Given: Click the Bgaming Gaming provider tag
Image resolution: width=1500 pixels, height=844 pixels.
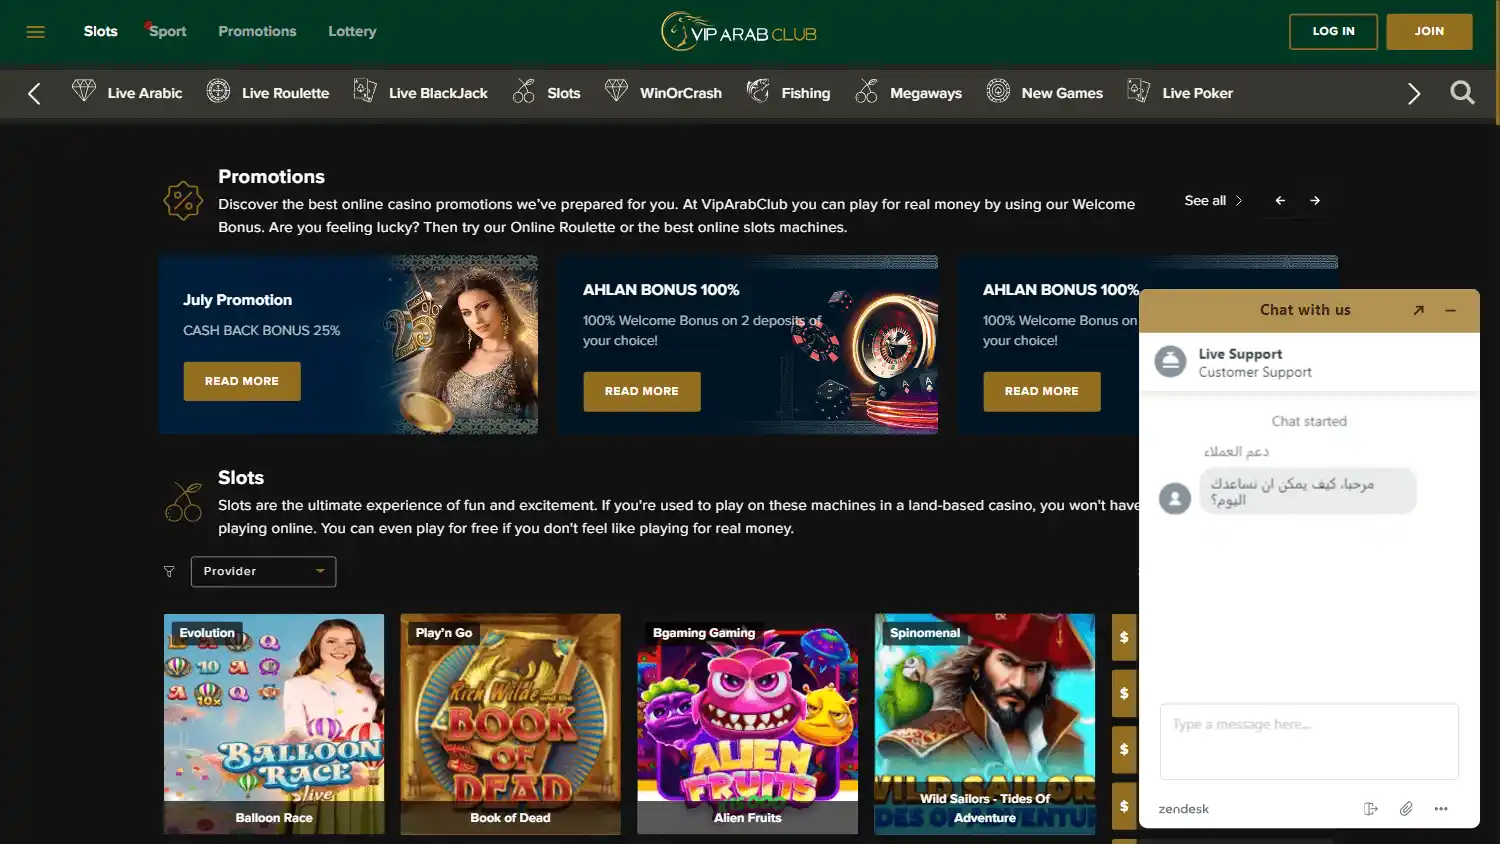Looking at the screenshot, I should 704,633.
